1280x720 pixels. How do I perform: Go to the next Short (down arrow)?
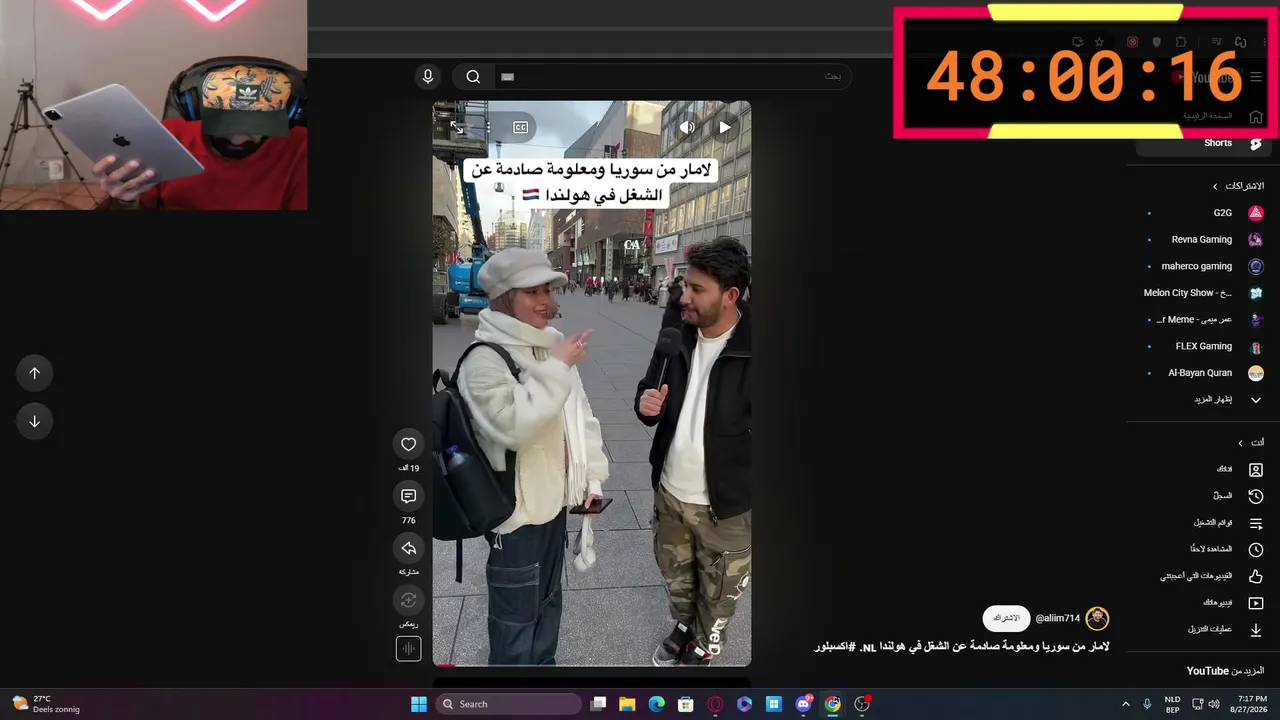(x=34, y=421)
